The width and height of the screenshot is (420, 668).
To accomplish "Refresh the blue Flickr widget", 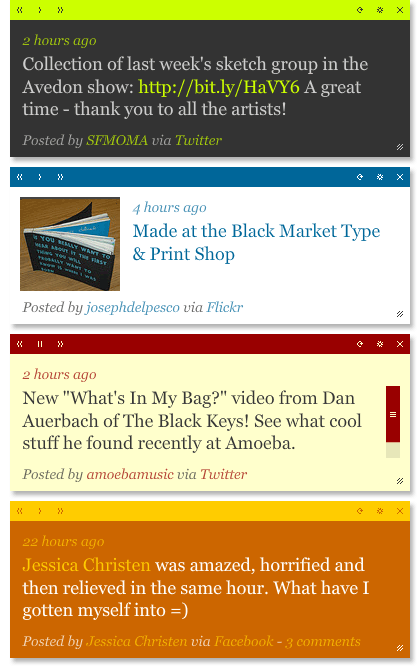I will tap(360, 177).
